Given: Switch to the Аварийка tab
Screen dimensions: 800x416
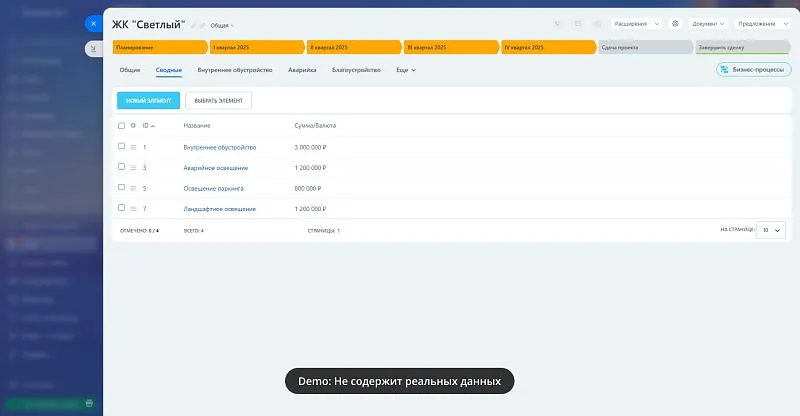Looking at the screenshot, I should click(x=302, y=70).
